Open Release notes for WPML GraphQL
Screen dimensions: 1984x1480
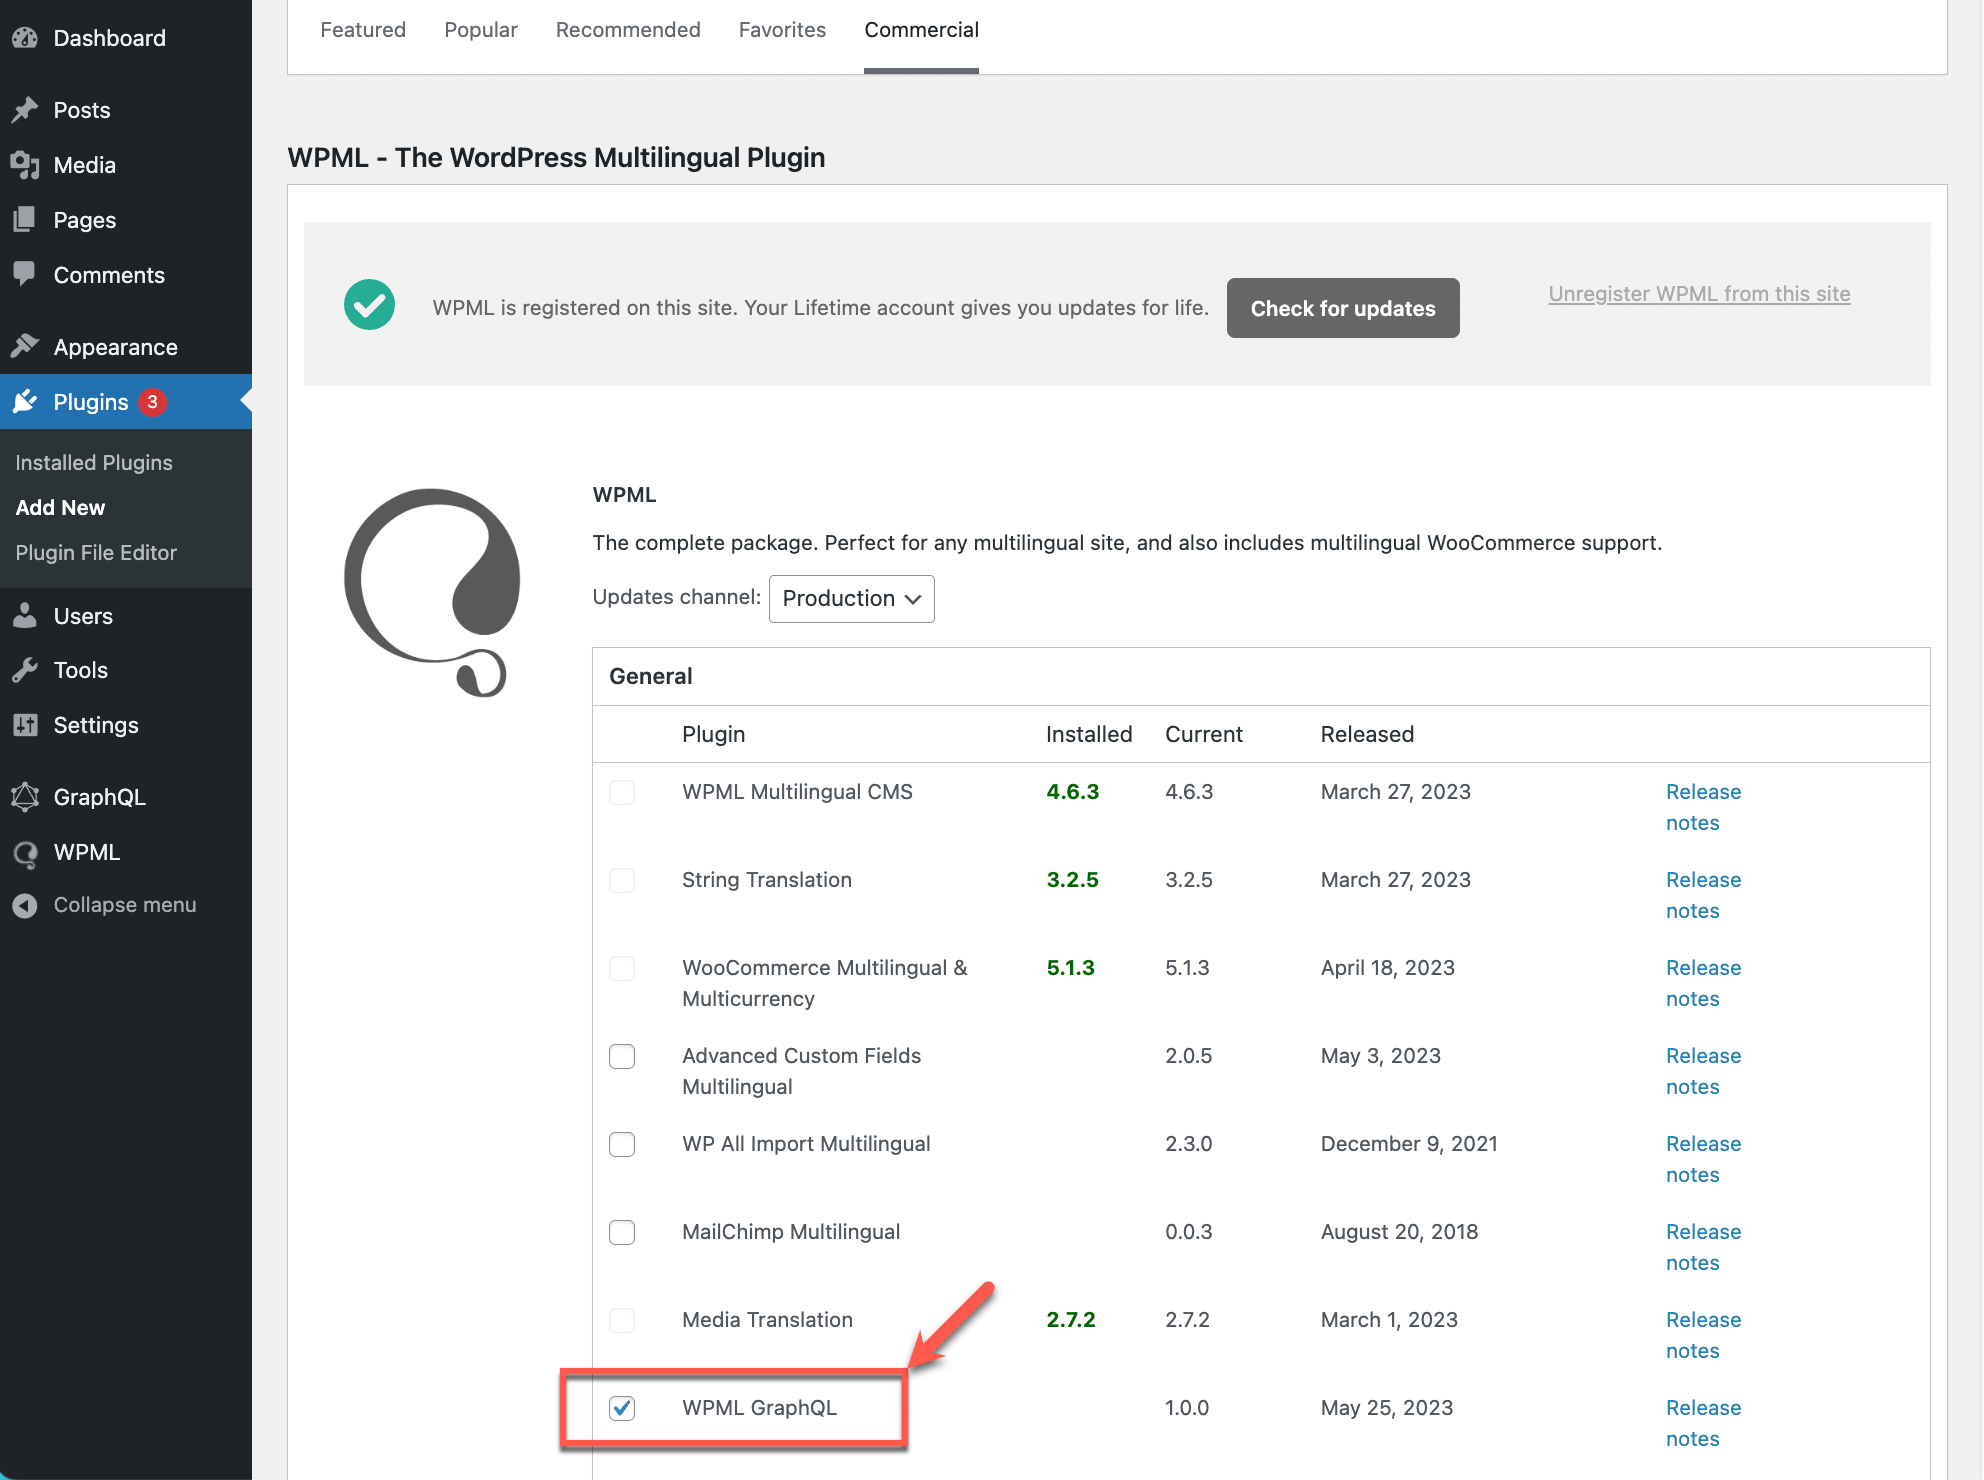[x=1703, y=1423]
